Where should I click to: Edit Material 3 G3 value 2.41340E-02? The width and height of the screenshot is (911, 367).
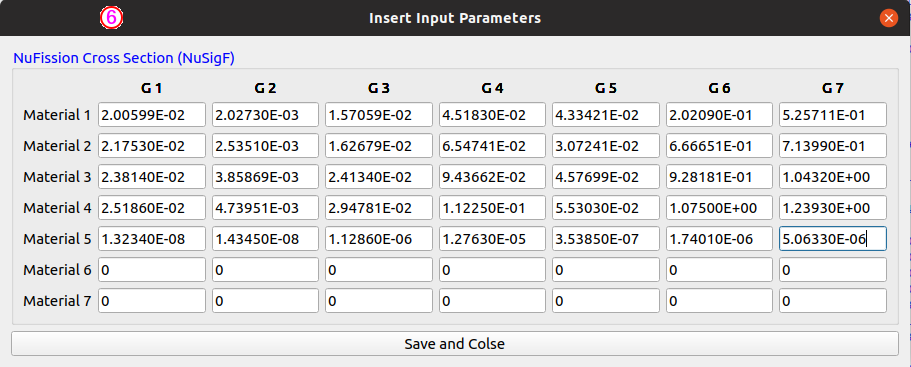pos(379,177)
